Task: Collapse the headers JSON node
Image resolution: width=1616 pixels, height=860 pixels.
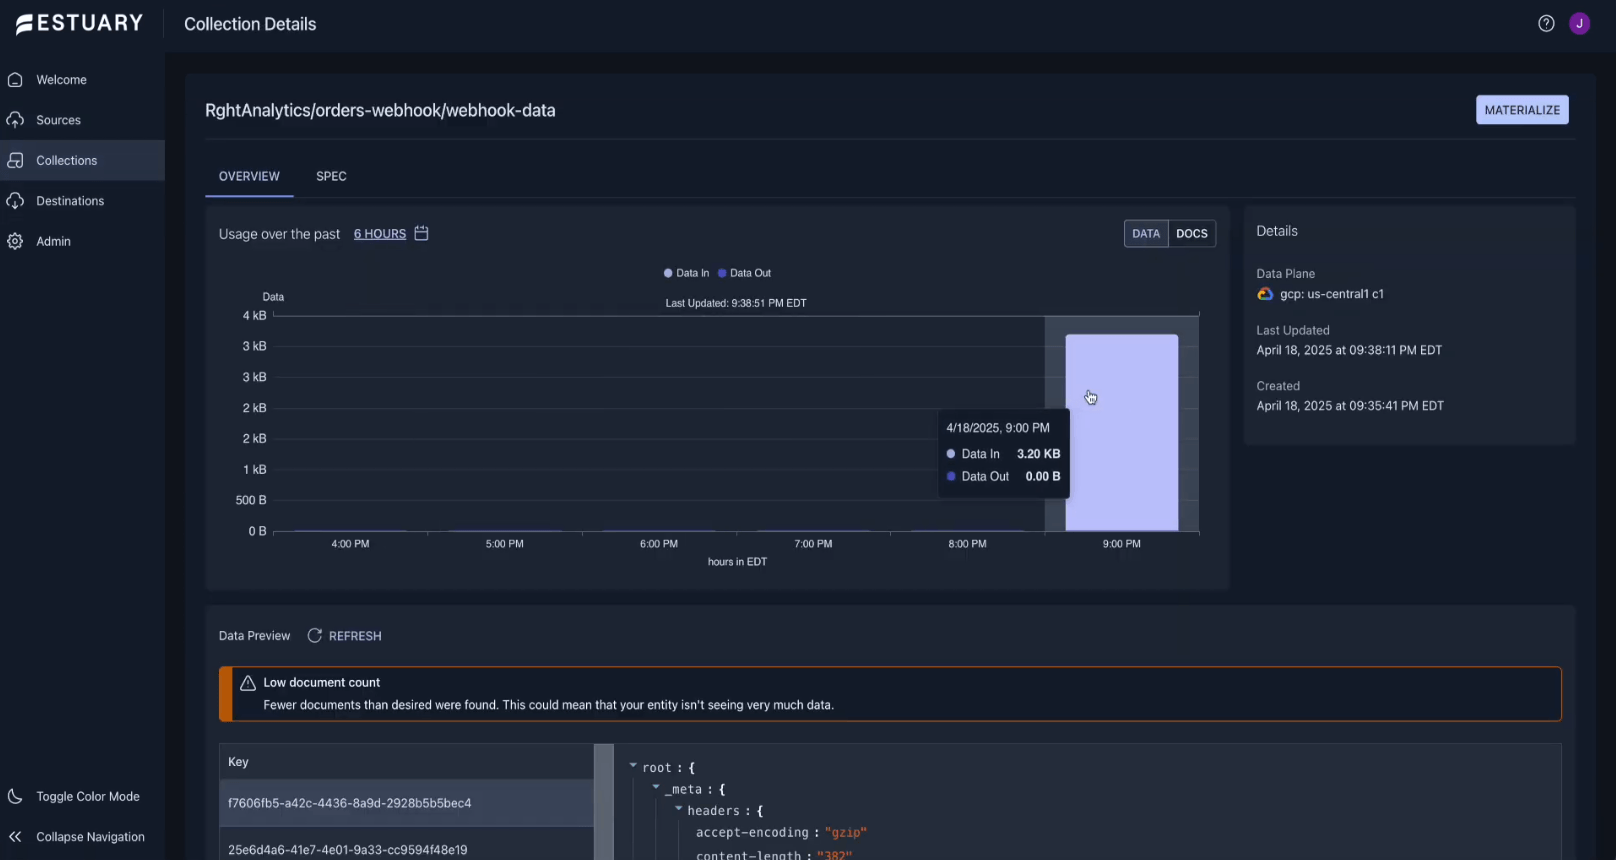Action: [679, 809]
